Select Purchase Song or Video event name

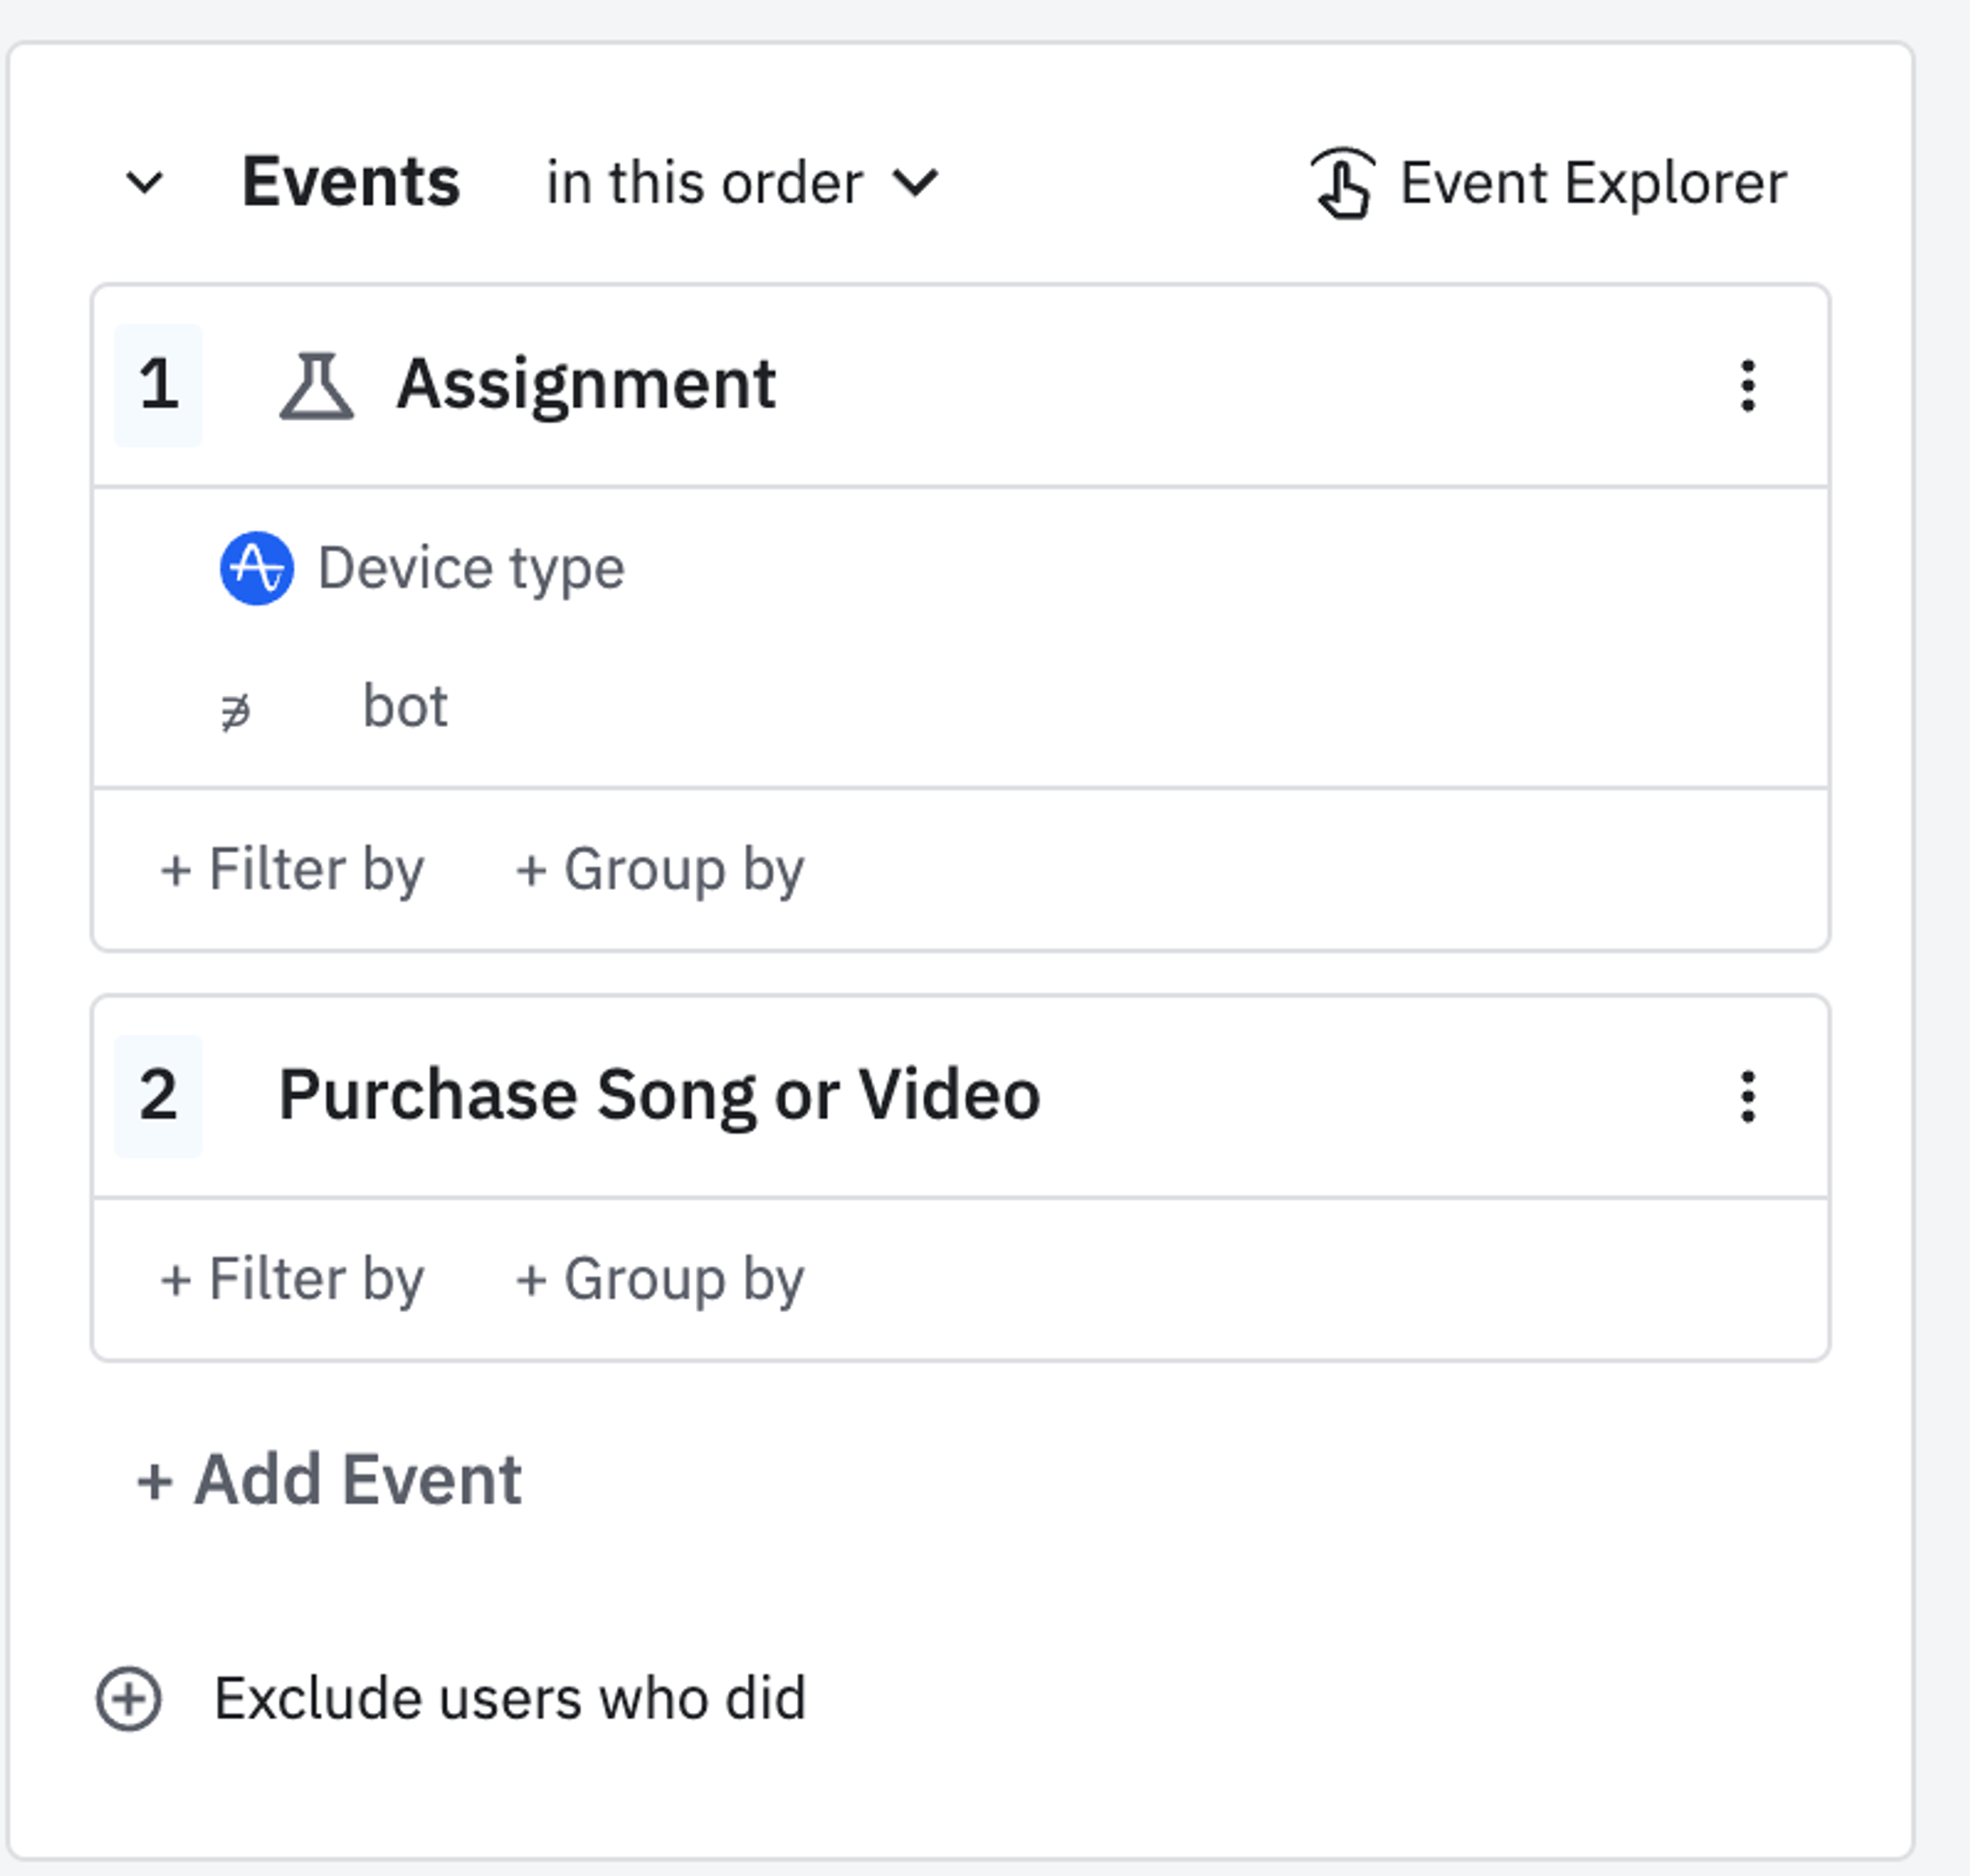coord(659,1095)
